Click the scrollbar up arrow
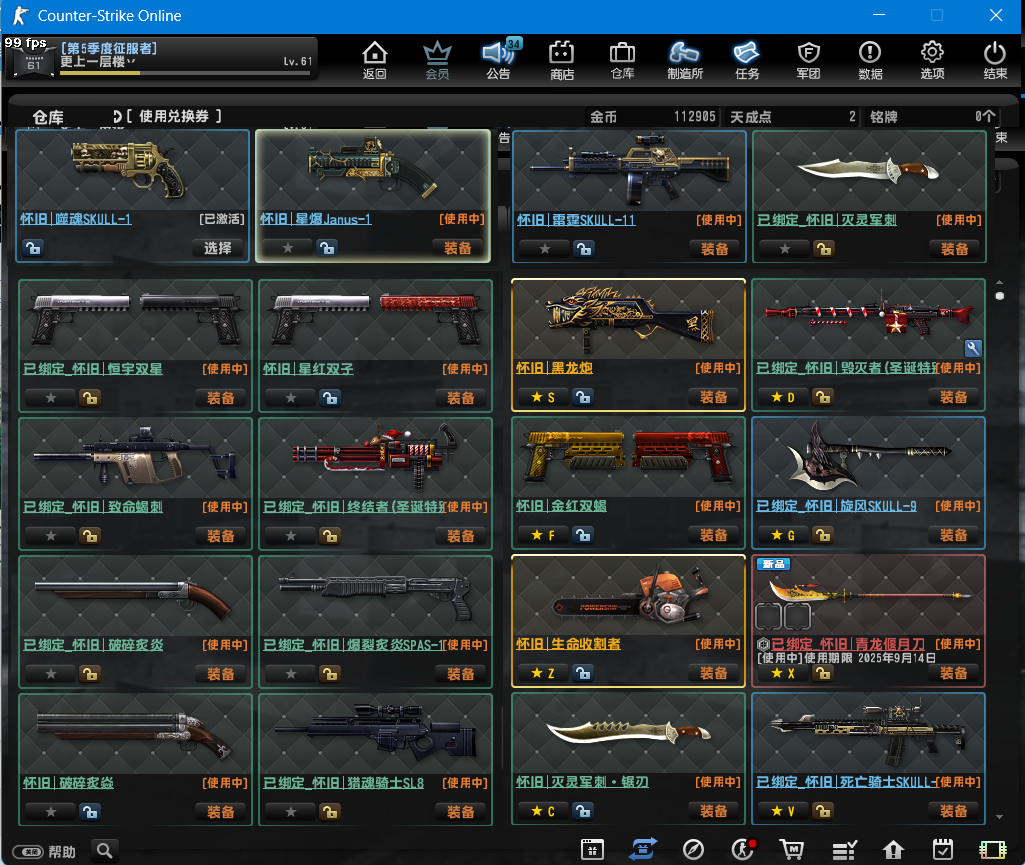 [x=999, y=282]
